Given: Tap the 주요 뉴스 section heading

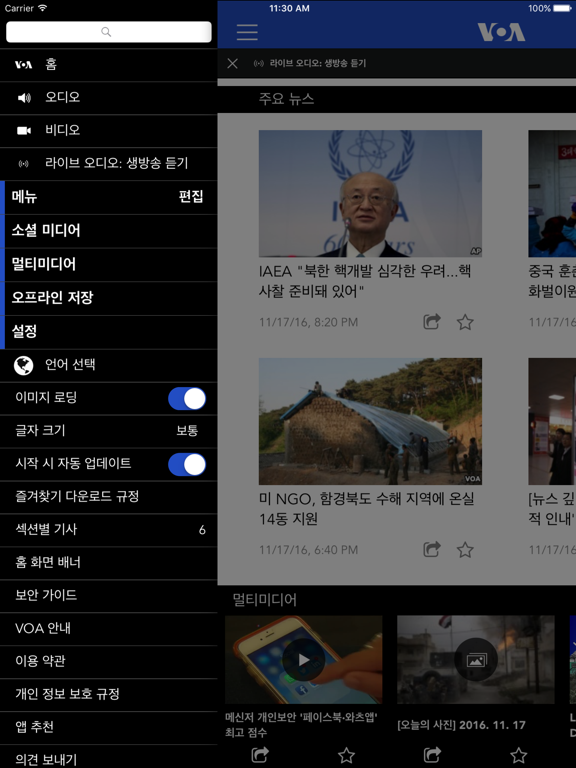Looking at the screenshot, I should tap(287, 99).
